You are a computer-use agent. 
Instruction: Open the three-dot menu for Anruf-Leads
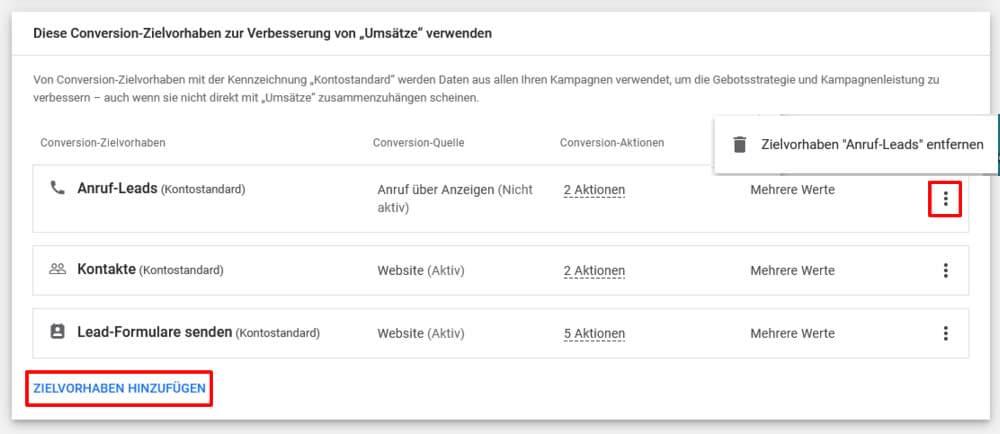pyautogui.click(x=945, y=199)
